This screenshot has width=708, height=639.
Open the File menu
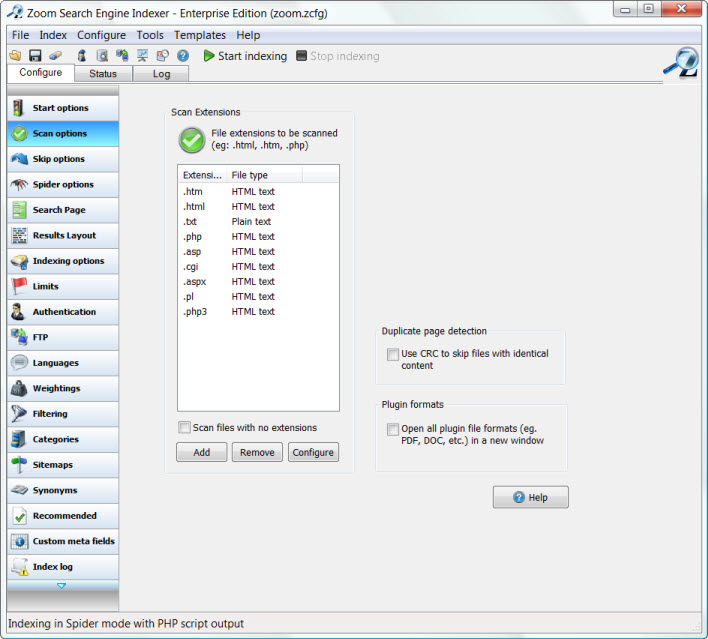pos(20,35)
